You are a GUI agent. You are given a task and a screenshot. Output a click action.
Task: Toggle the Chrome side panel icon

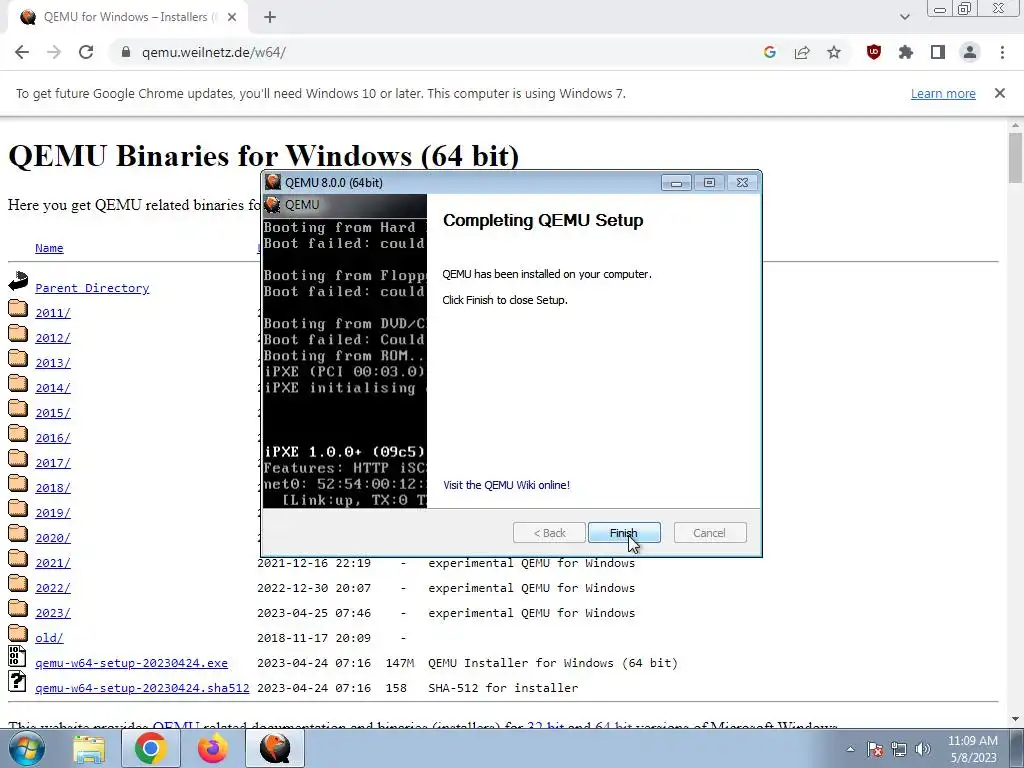pyautogui.click(x=938, y=52)
